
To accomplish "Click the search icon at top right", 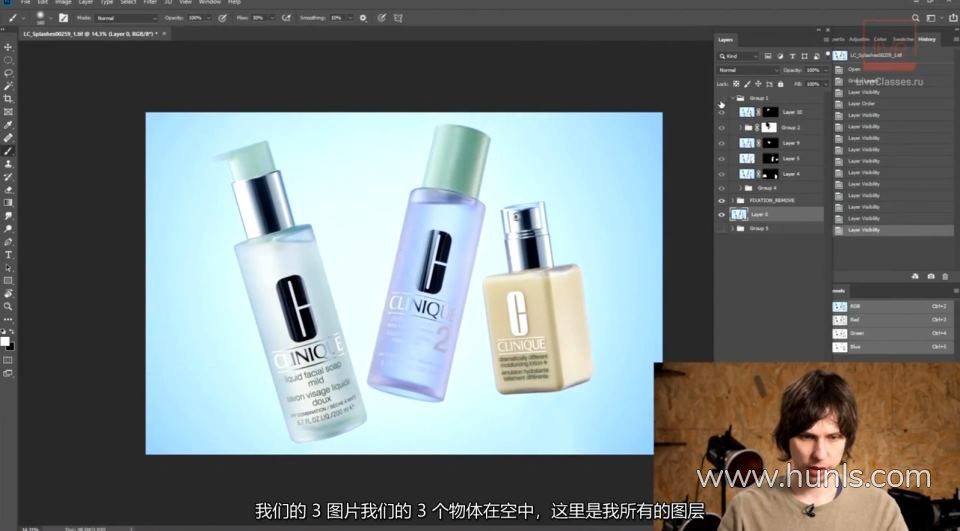I will coord(915,18).
